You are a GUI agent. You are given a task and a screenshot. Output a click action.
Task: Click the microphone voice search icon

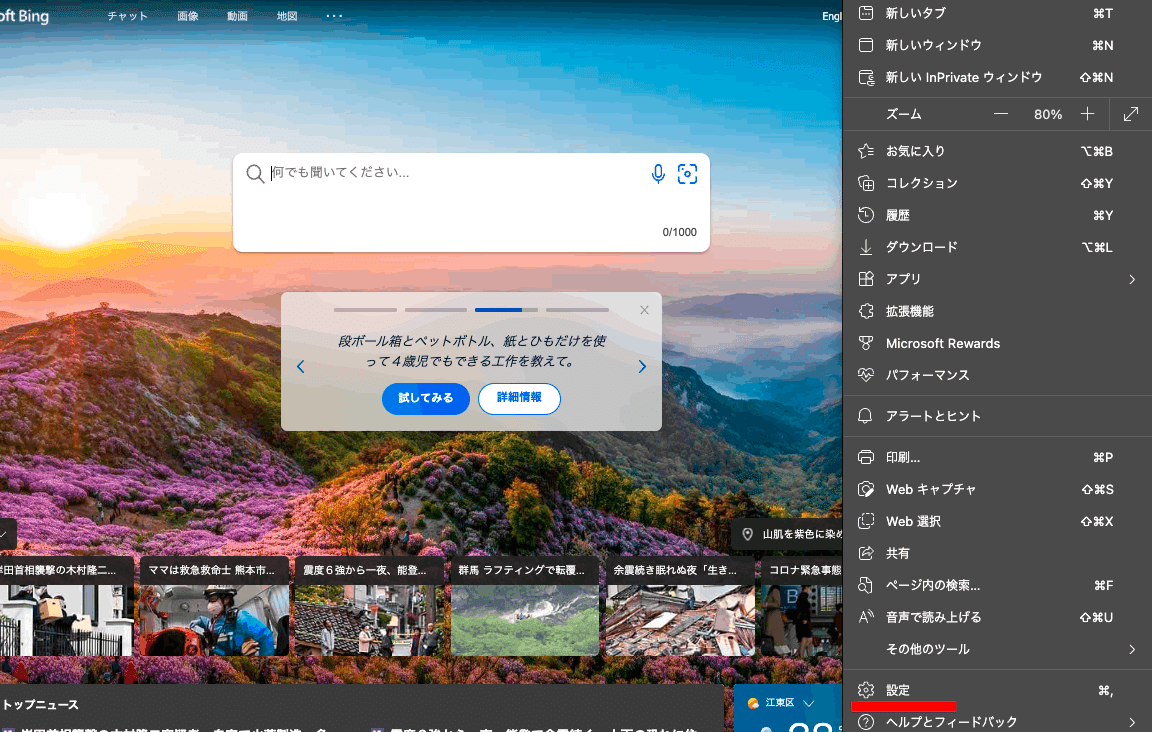[658, 173]
